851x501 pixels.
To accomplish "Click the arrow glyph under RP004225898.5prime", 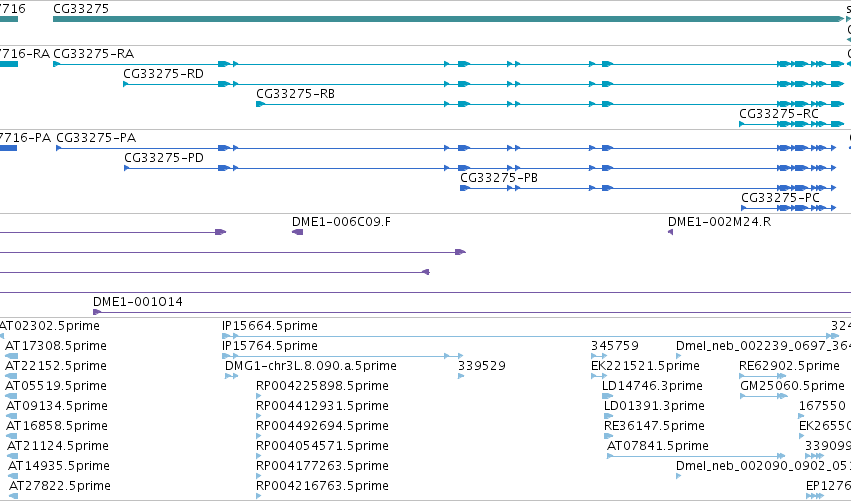I will (x=258, y=396).
